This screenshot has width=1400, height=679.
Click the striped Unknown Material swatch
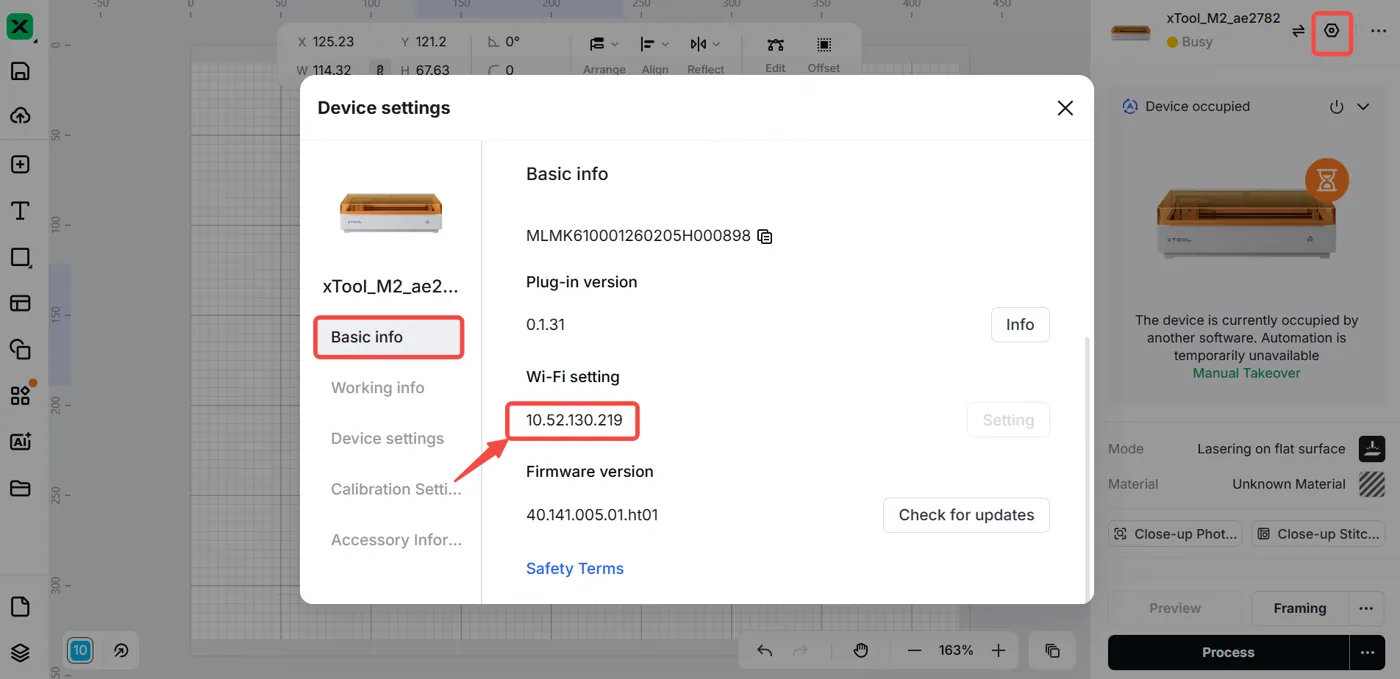(x=1372, y=484)
